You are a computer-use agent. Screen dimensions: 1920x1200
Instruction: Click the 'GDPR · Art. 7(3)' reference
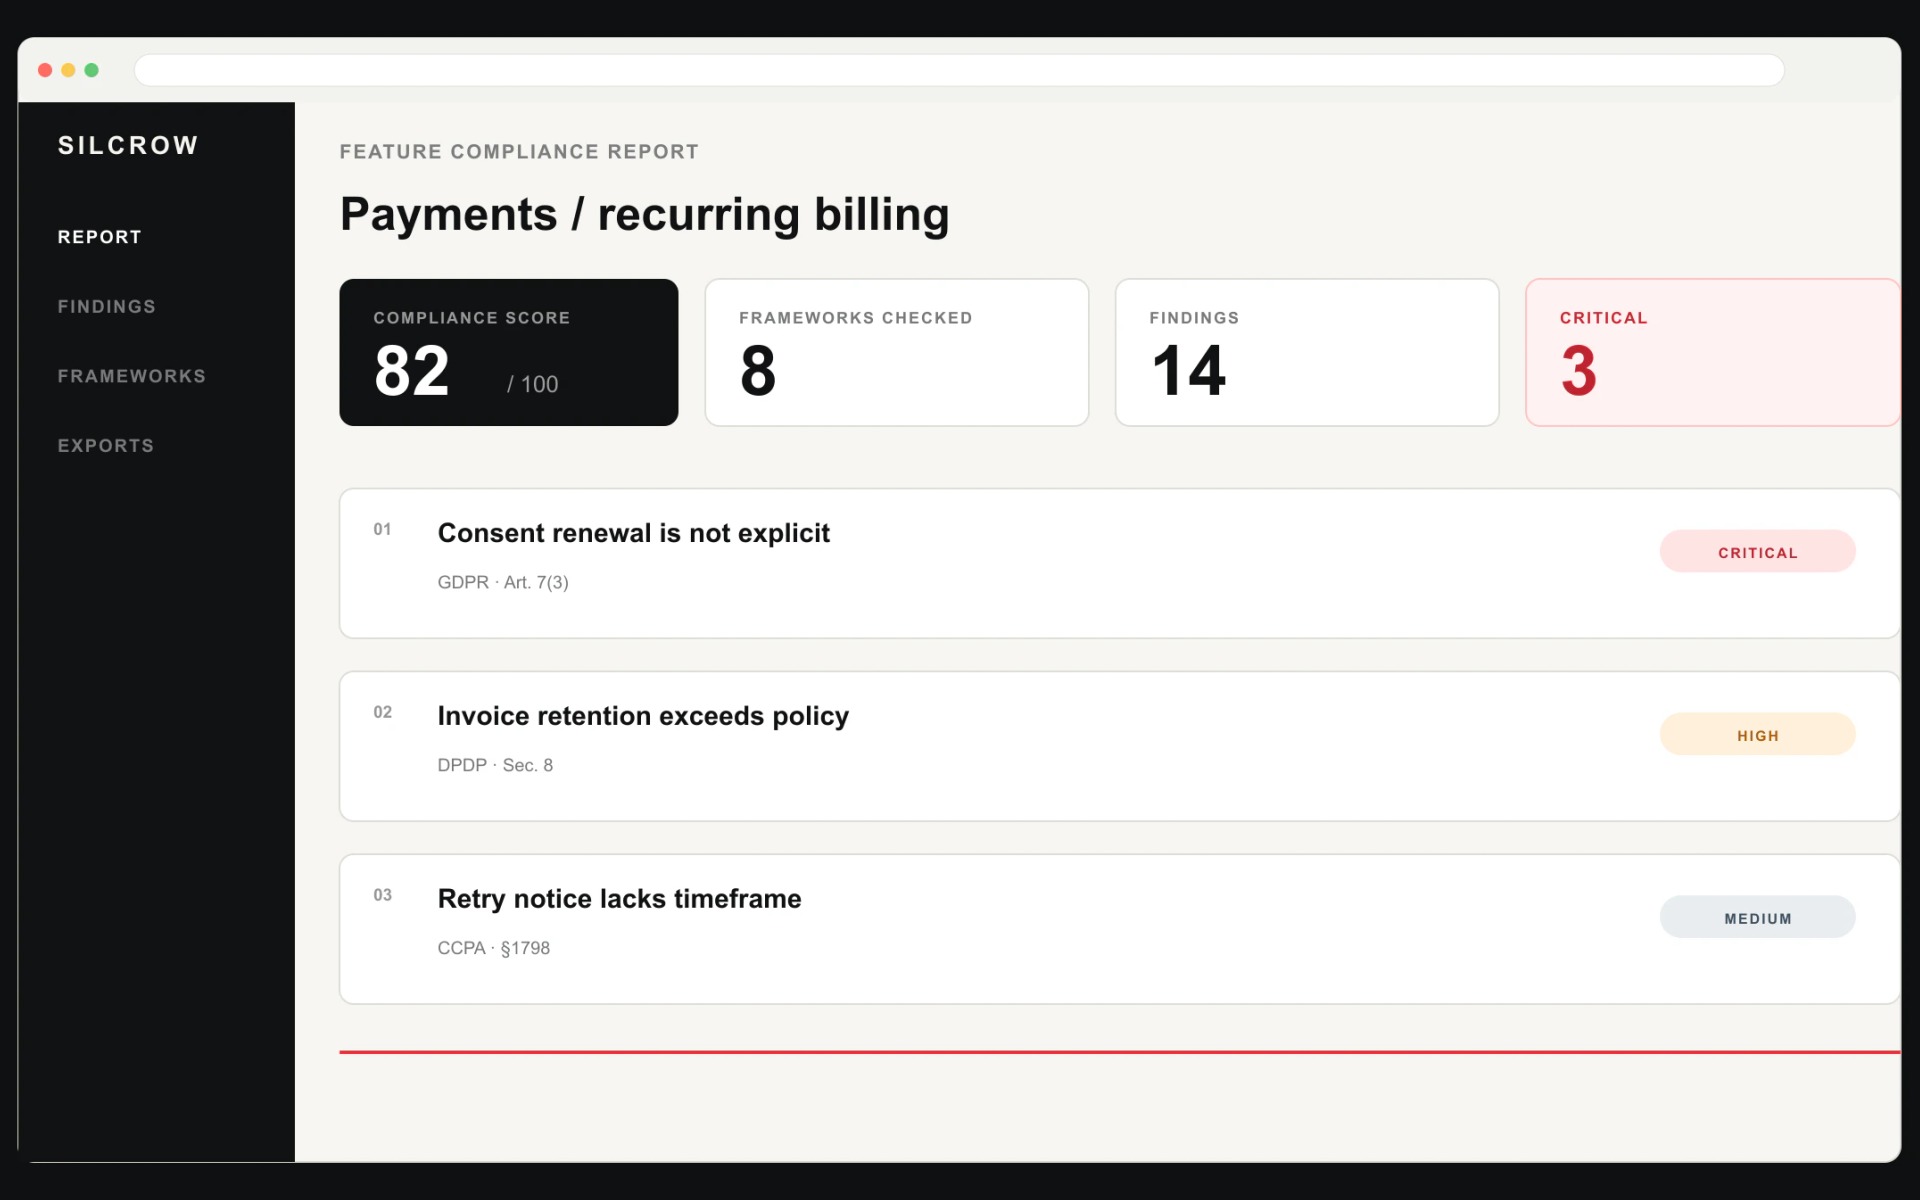tap(503, 582)
